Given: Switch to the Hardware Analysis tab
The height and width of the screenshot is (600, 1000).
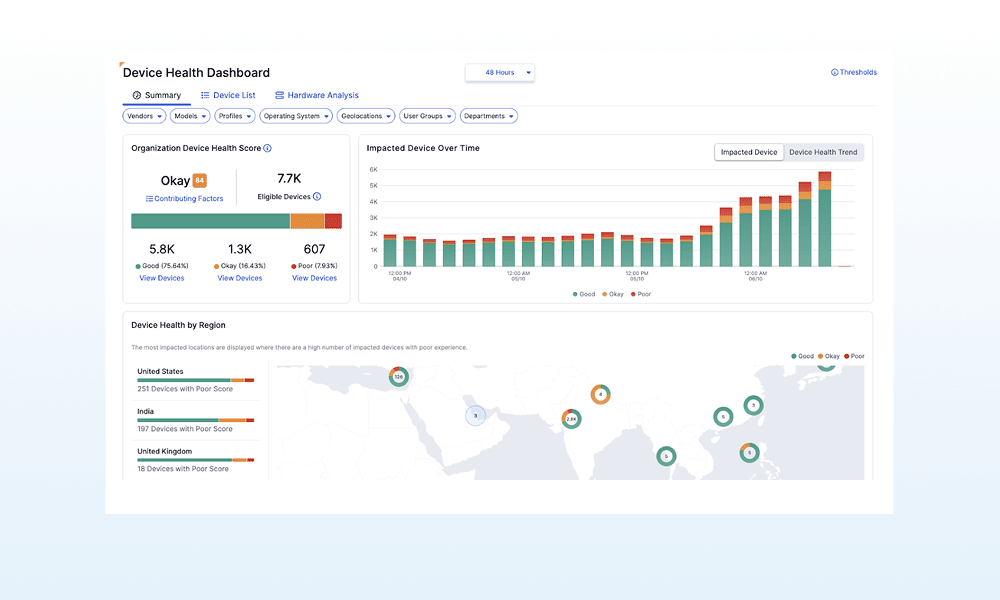Looking at the screenshot, I should click(316, 95).
